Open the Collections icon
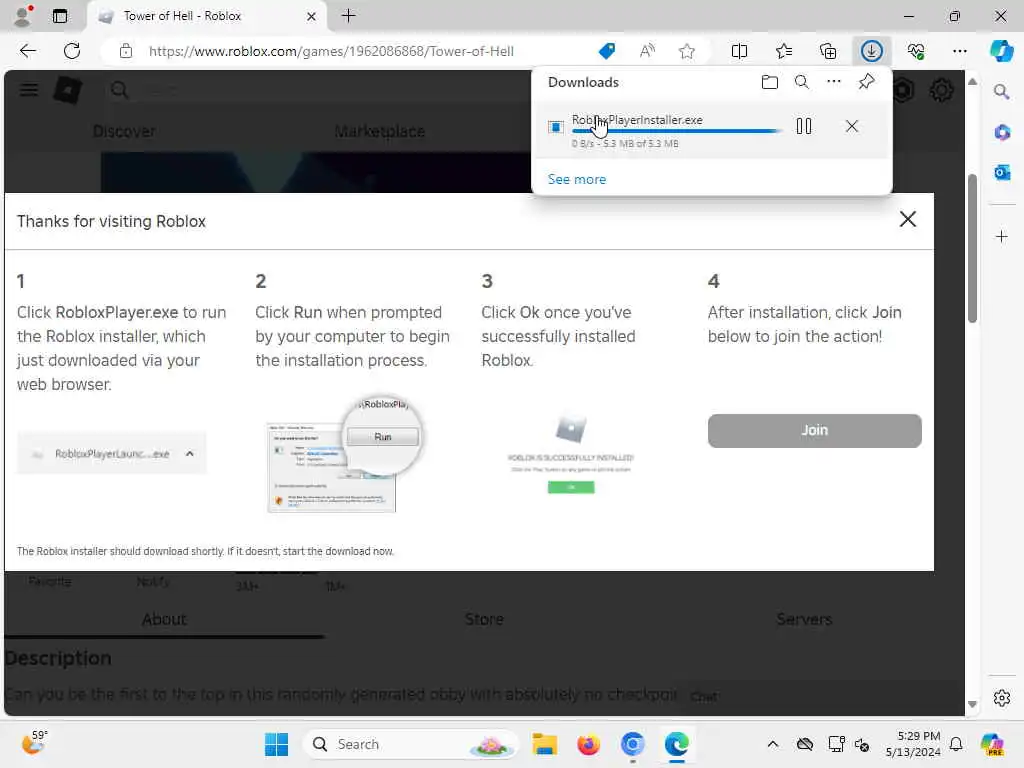Screen dimensions: 1024x768 pyautogui.click(x=827, y=51)
